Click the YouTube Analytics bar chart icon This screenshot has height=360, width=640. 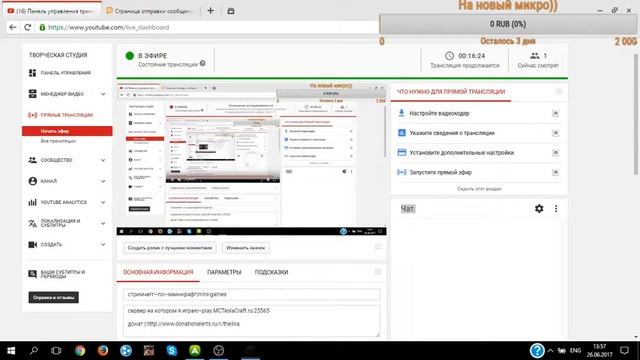click(x=32, y=202)
